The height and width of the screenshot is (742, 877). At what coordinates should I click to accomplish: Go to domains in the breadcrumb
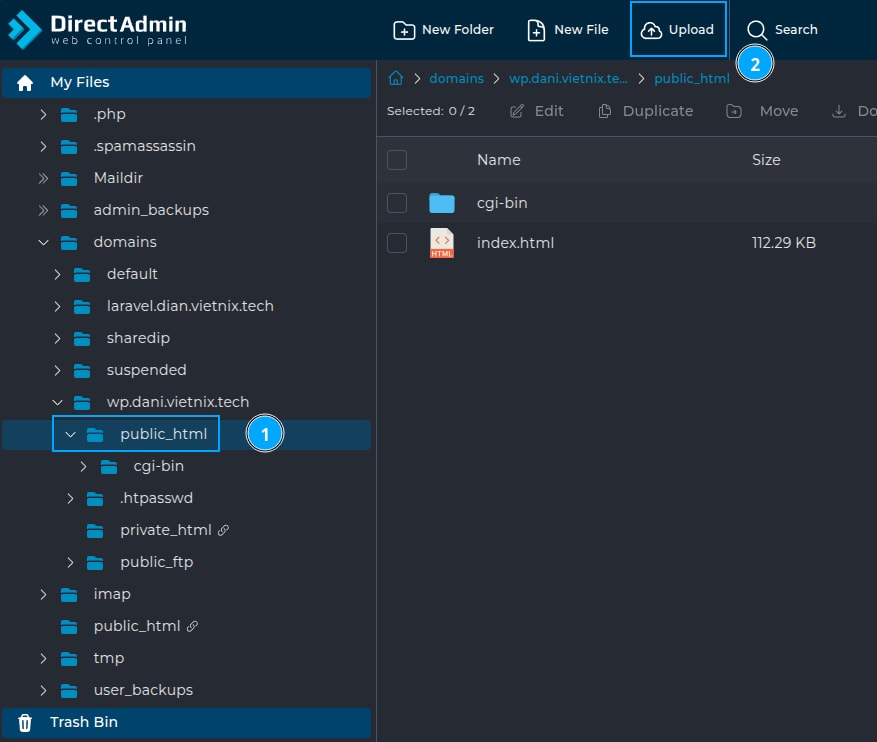pyautogui.click(x=456, y=78)
